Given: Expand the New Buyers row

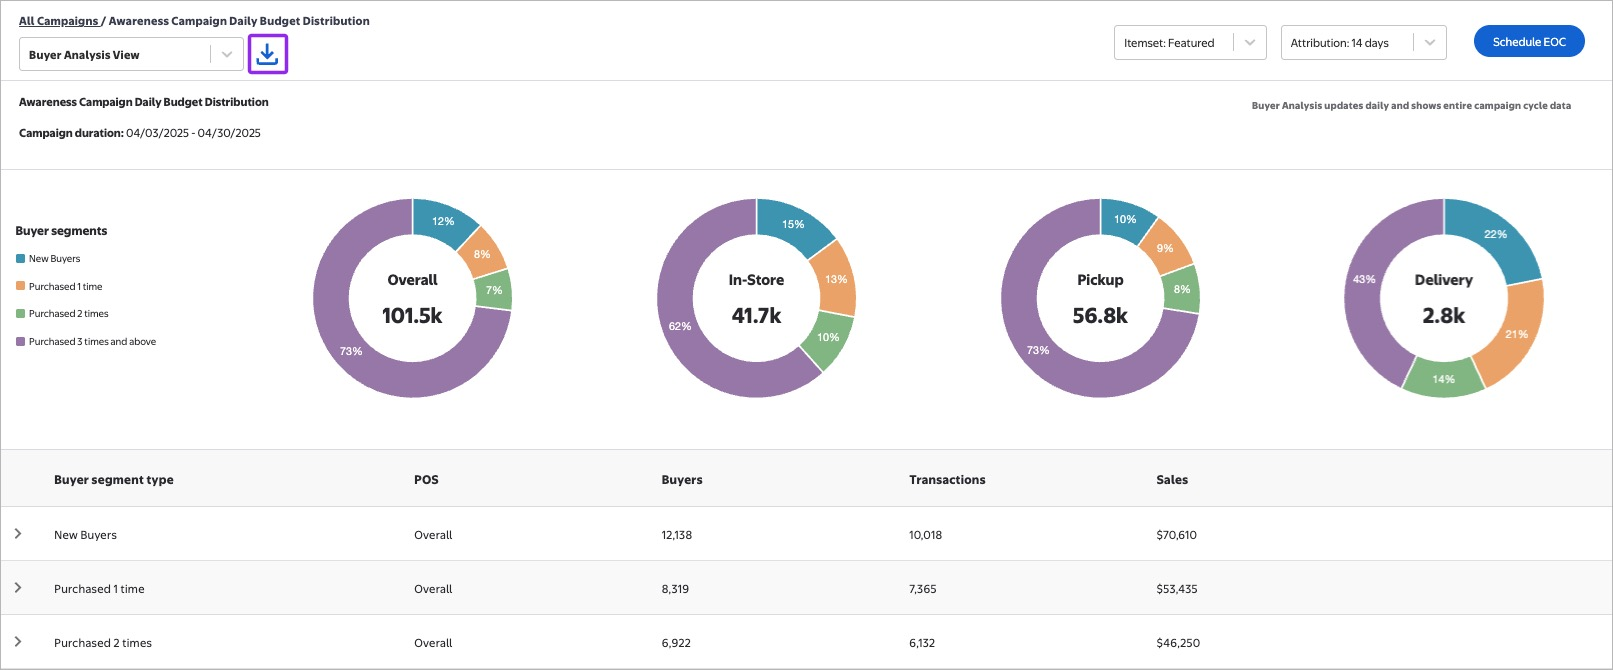Looking at the screenshot, I should coord(18,534).
